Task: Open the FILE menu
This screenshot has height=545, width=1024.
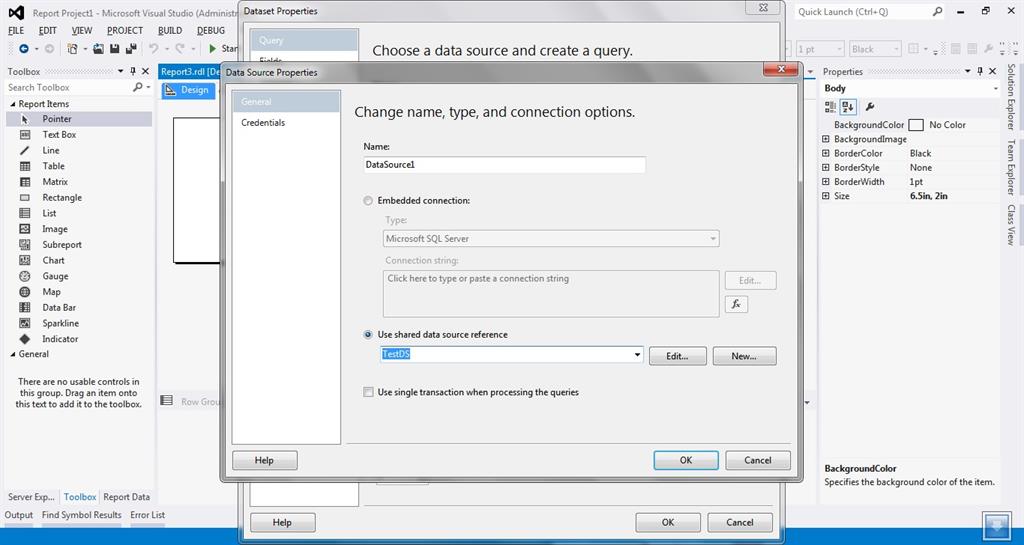Action: pos(16,31)
